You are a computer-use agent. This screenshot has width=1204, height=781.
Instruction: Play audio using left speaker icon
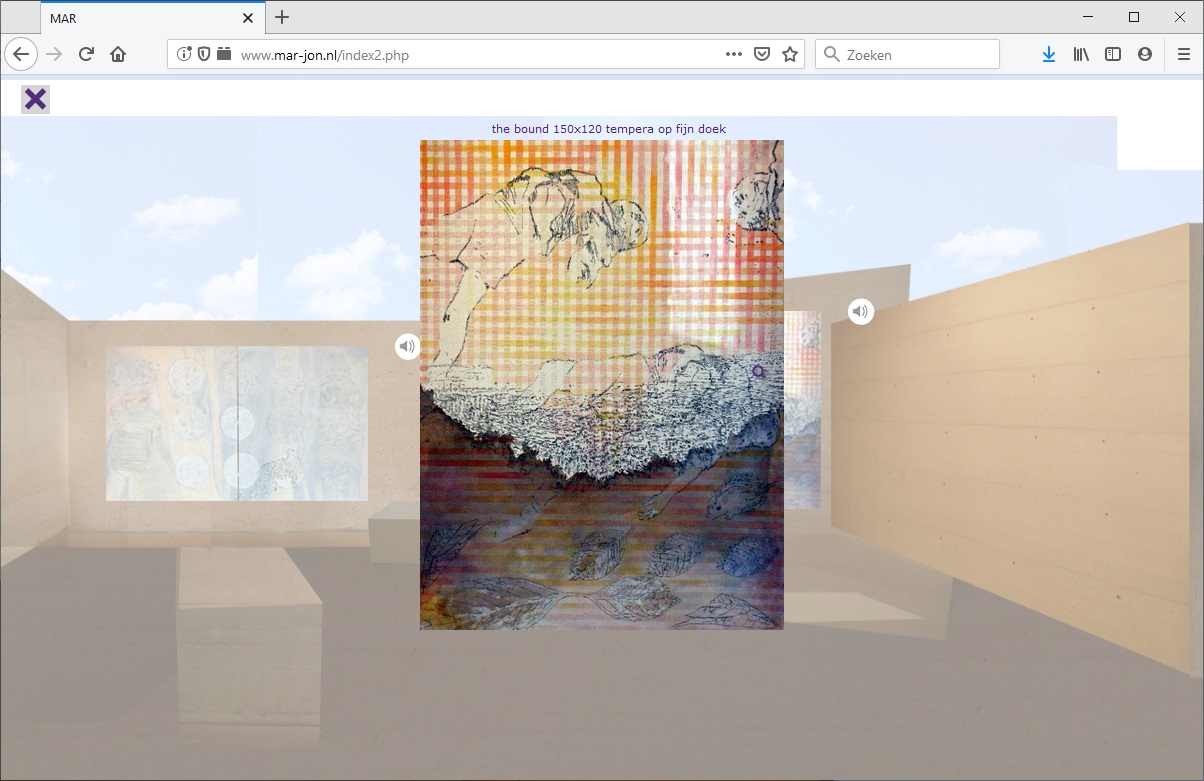tap(407, 346)
